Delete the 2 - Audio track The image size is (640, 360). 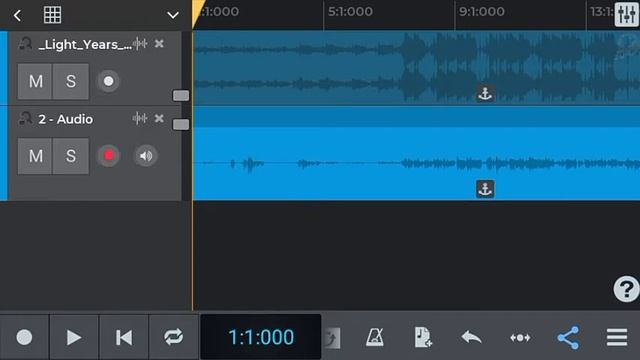159,118
